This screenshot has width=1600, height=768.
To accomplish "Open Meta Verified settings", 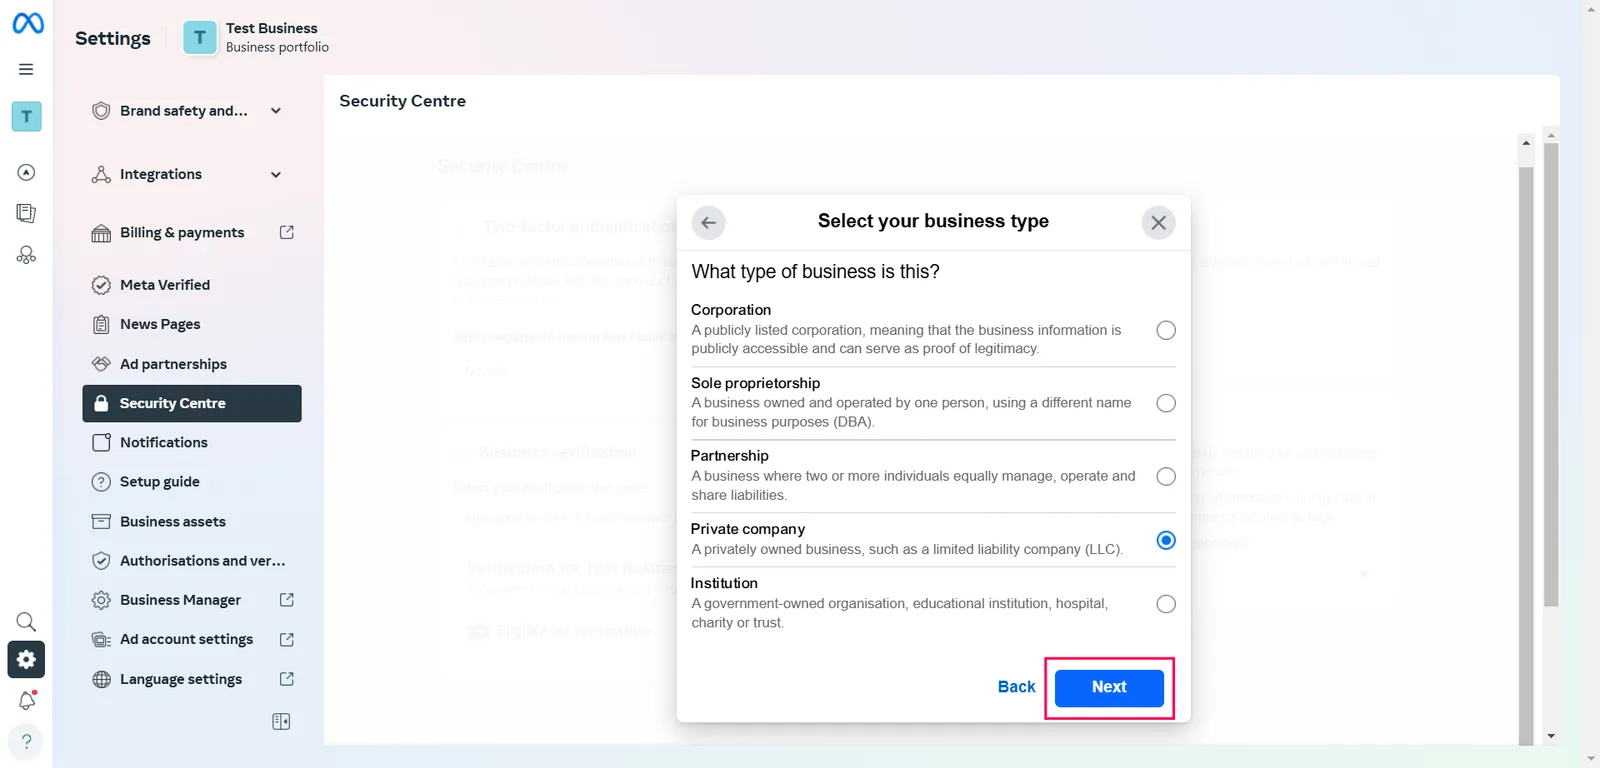I will [x=192, y=285].
